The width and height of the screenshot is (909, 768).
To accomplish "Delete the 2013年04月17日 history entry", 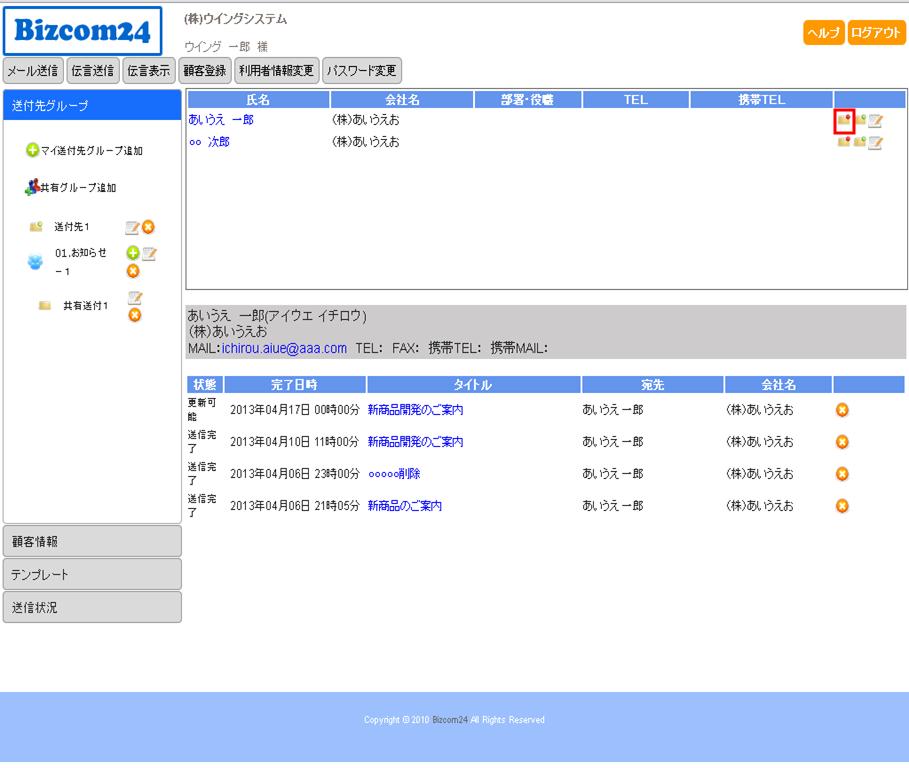I will [842, 410].
